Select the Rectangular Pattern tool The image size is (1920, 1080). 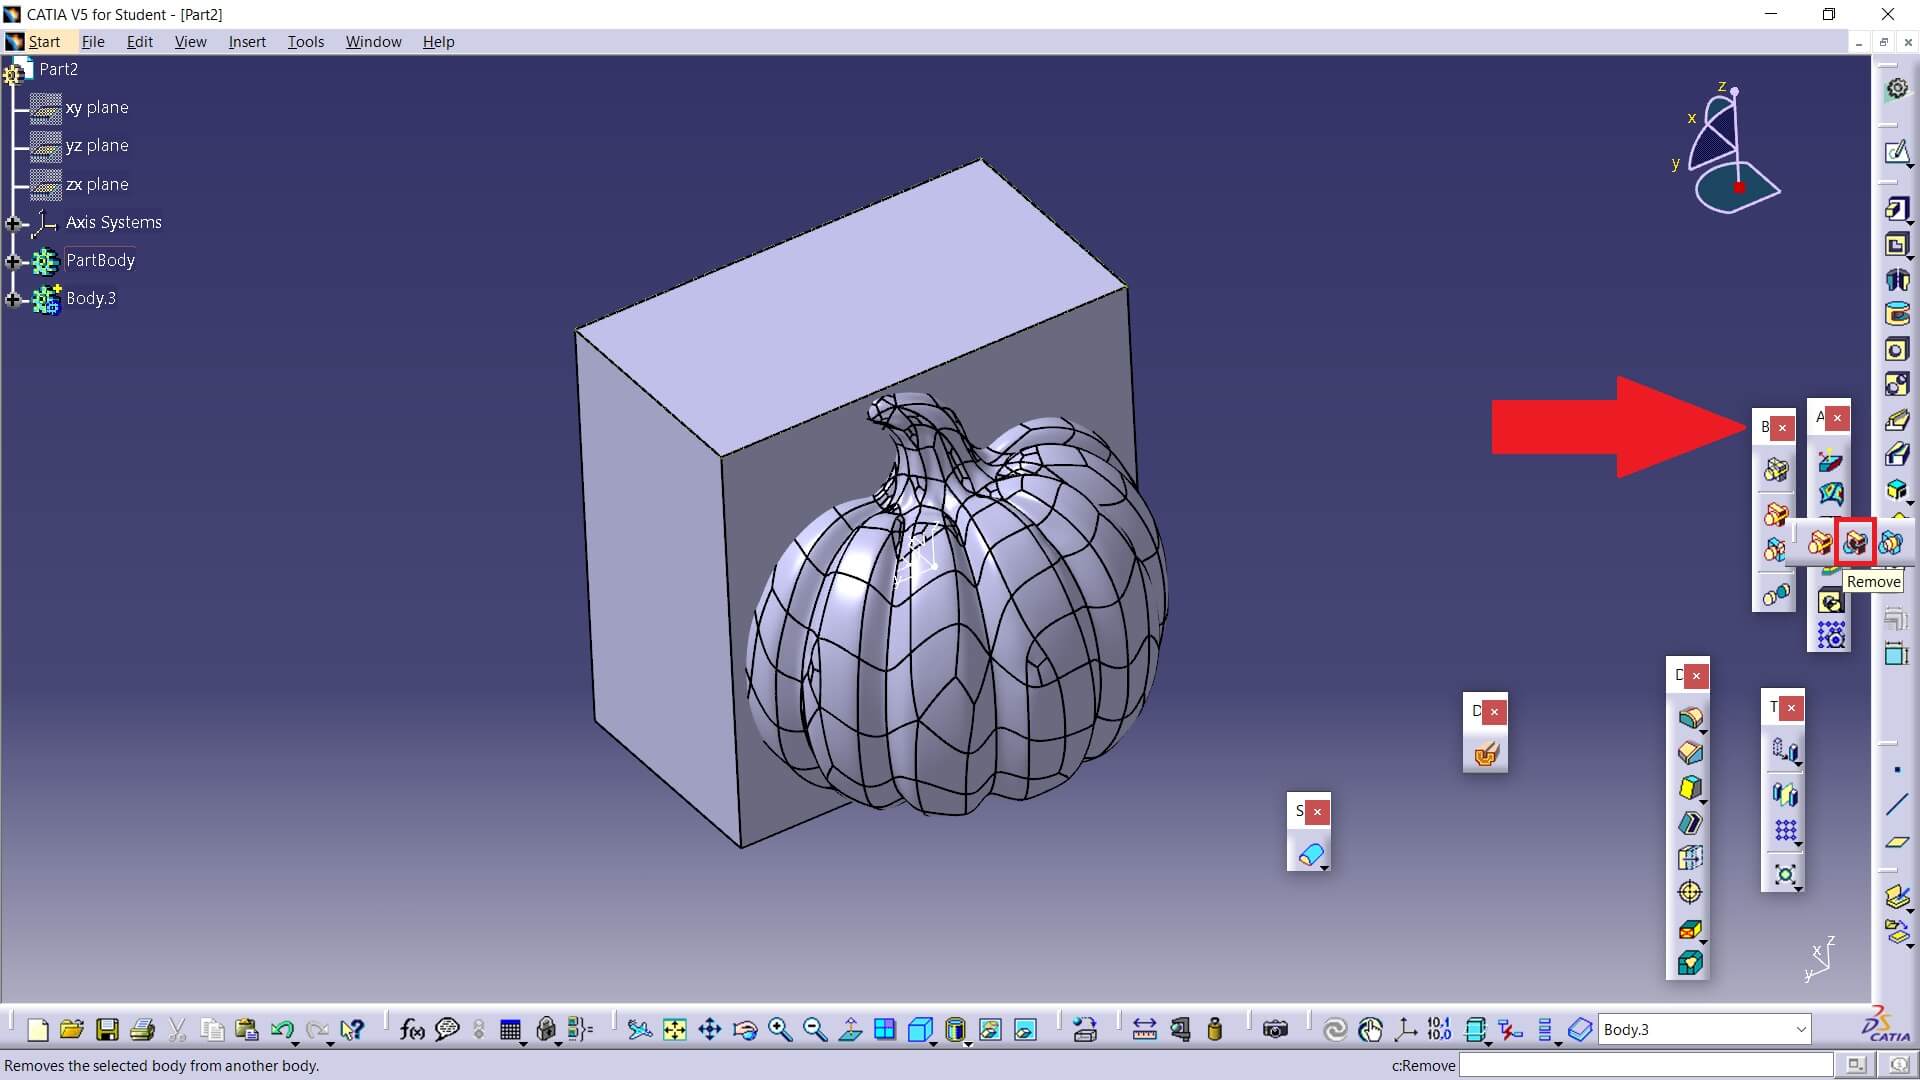coord(1785,831)
